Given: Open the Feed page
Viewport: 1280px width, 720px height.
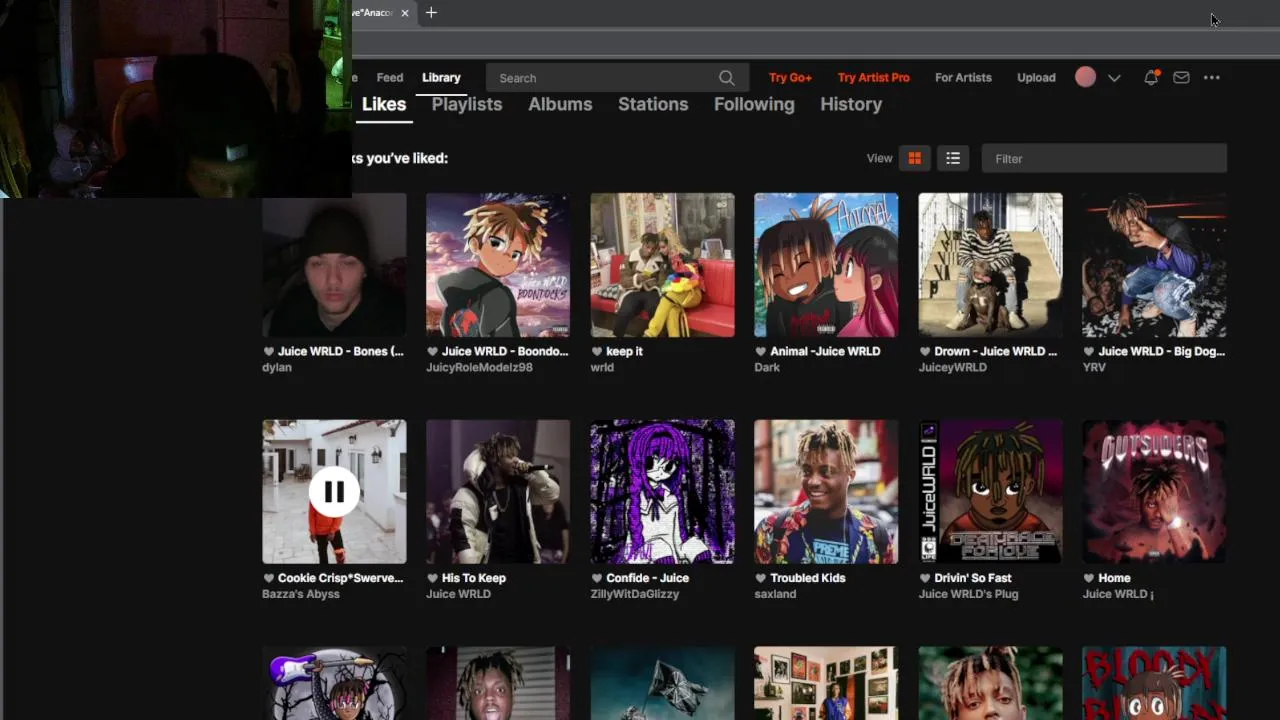Looking at the screenshot, I should pos(390,77).
